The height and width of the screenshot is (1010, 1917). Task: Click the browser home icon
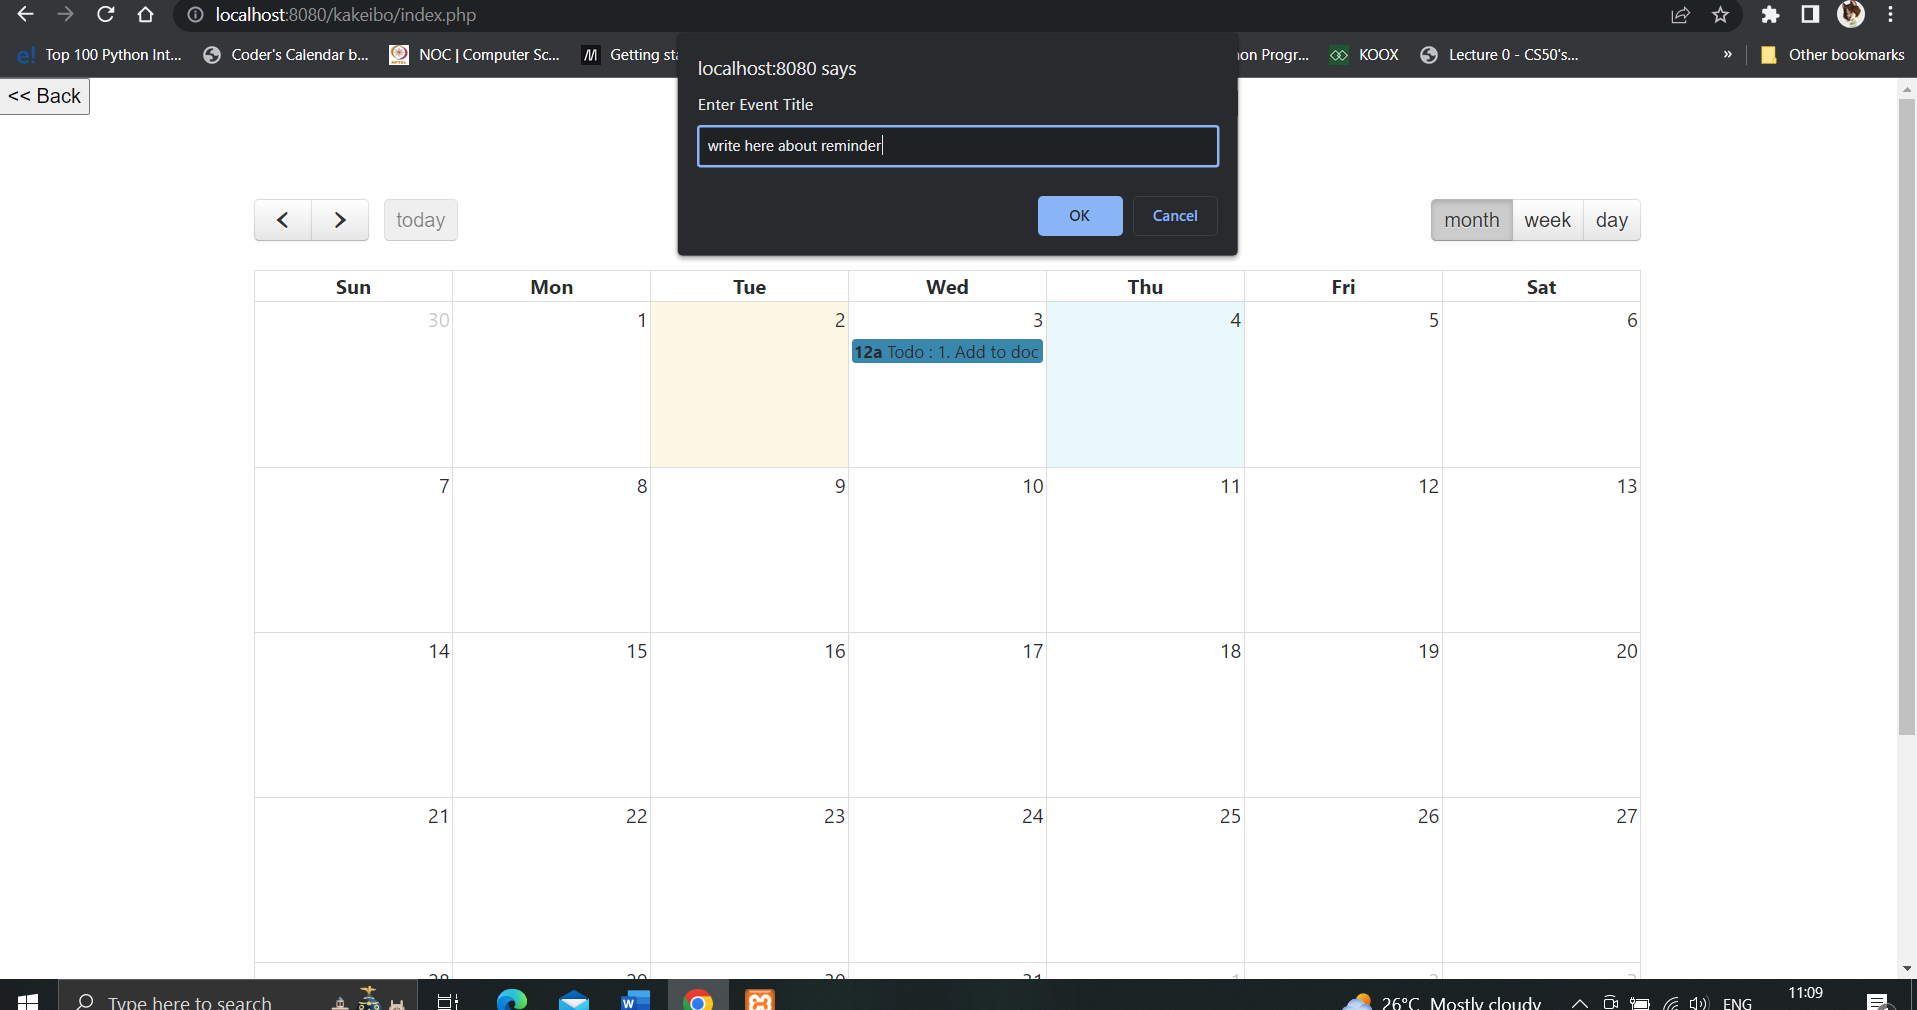point(146,15)
